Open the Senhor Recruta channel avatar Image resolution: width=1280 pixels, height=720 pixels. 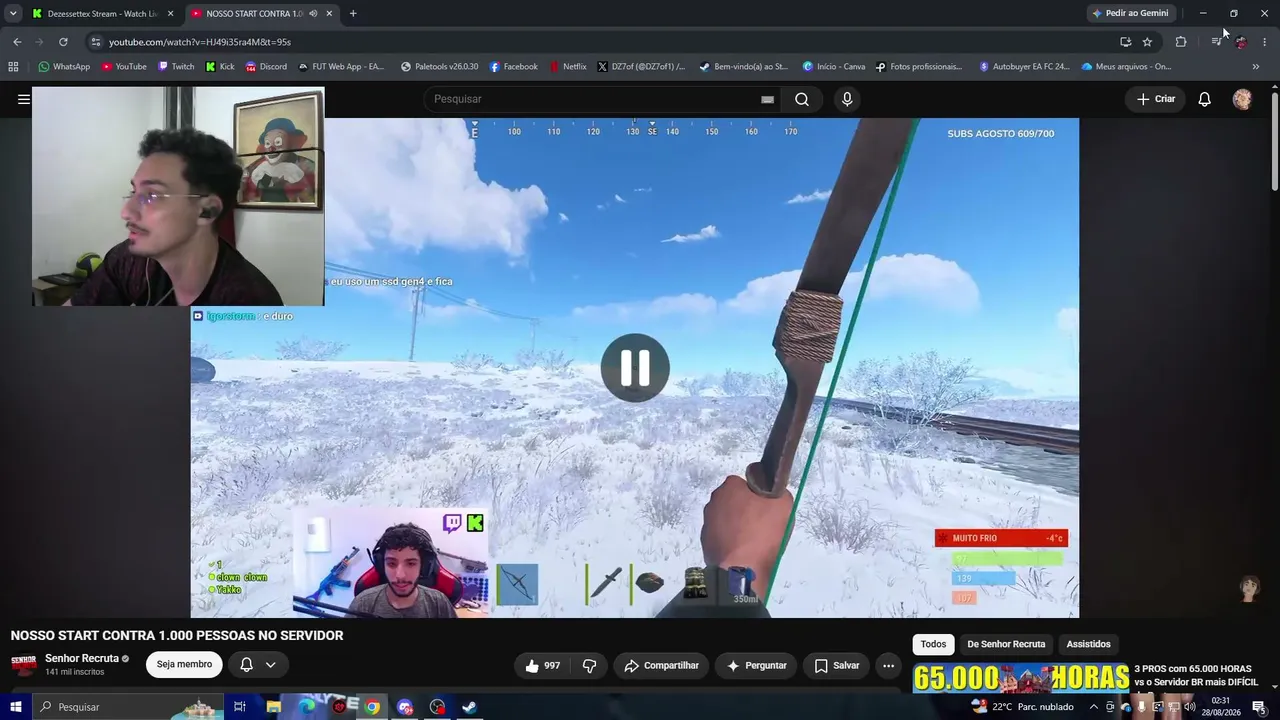[x=23, y=665]
